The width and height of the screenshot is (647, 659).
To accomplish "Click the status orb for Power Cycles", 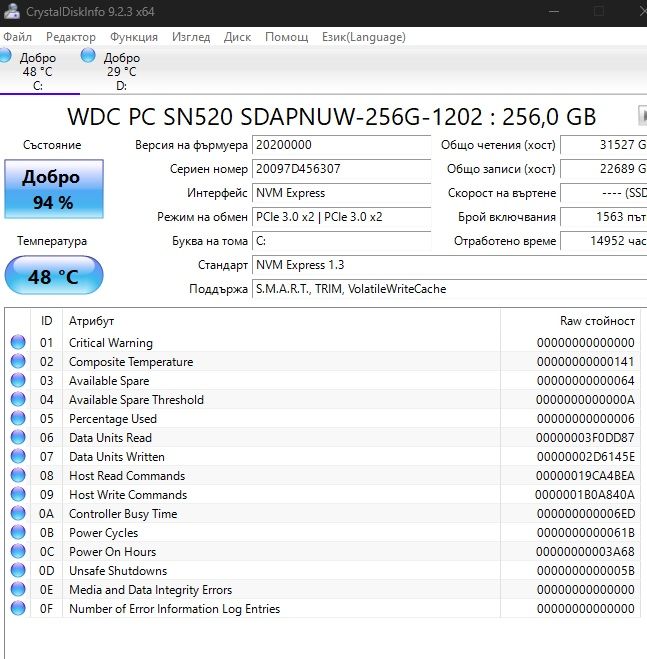I will (x=18, y=532).
